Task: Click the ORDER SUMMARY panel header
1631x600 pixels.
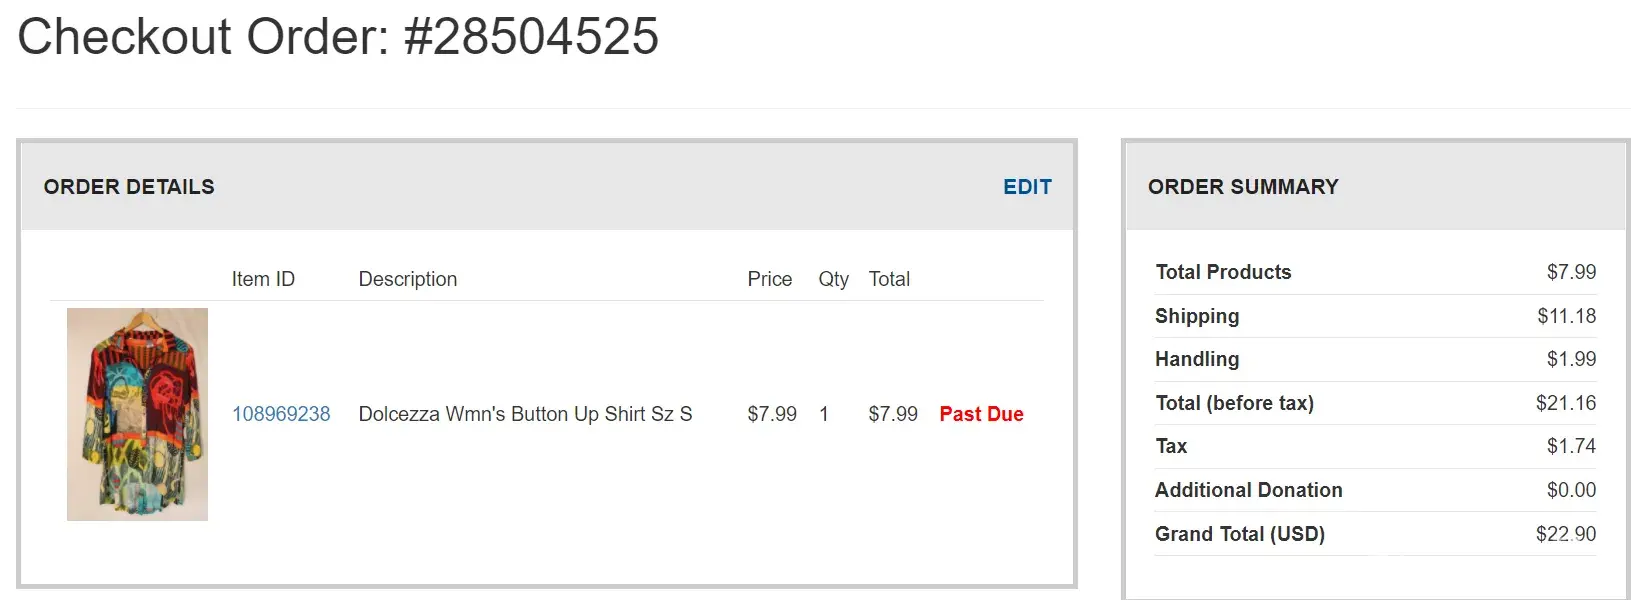Action: pyautogui.click(x=1242, y=187)
